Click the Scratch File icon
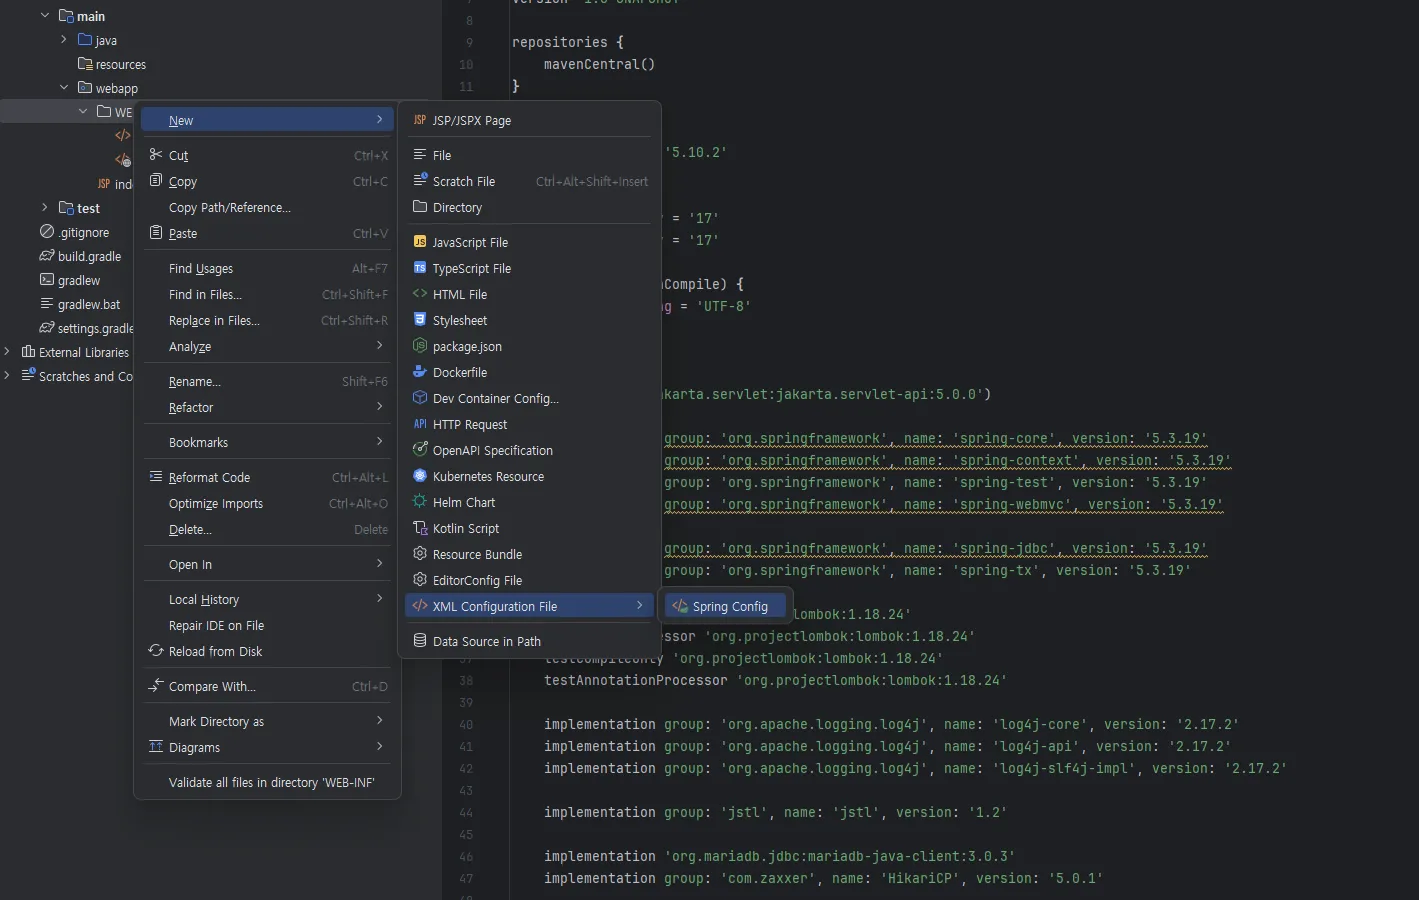Viewport: 1419px width, 900px height. point(420,181)
